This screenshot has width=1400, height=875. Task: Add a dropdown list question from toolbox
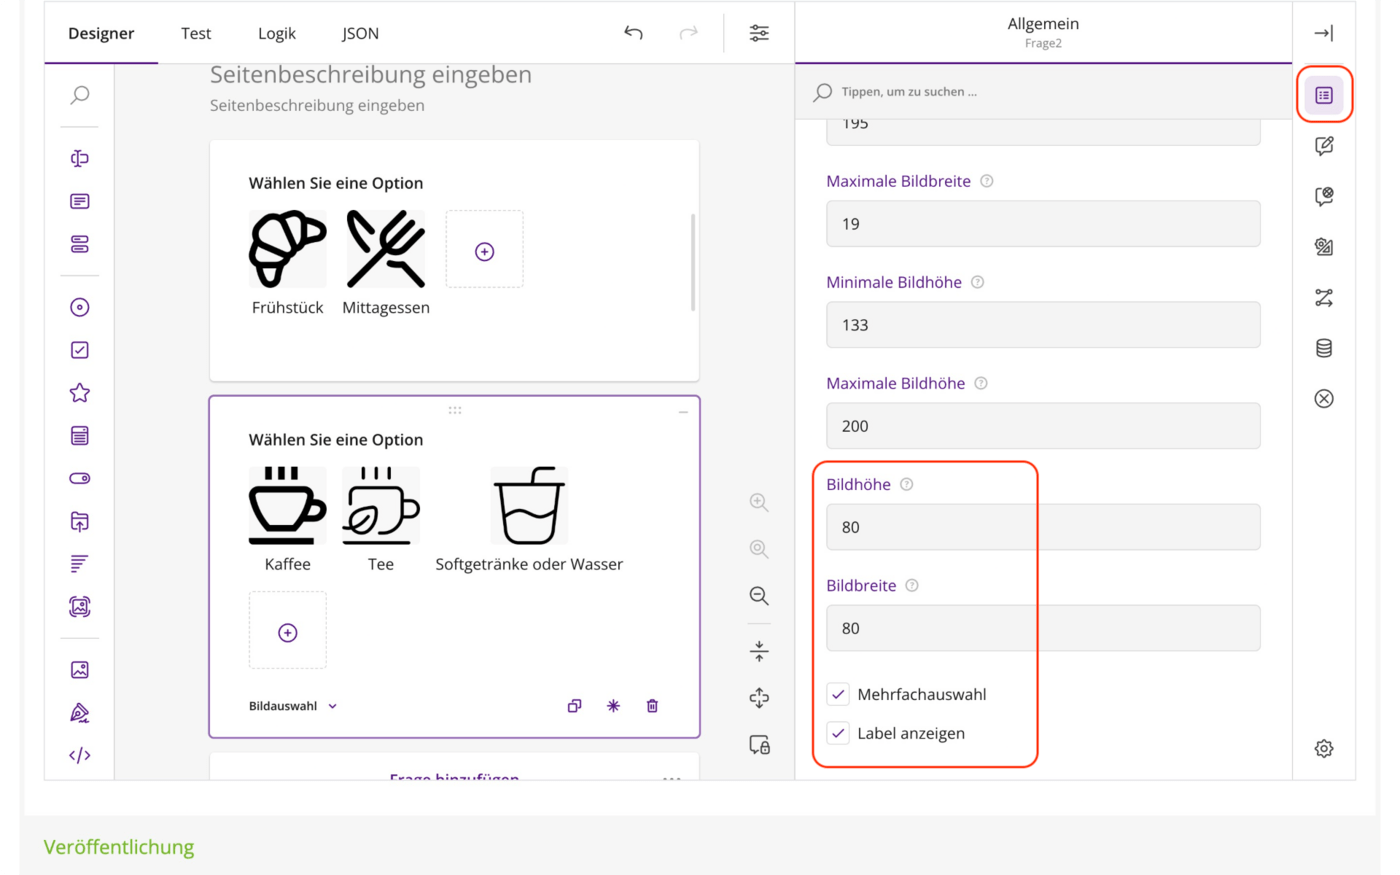click(x=80, y=436)
